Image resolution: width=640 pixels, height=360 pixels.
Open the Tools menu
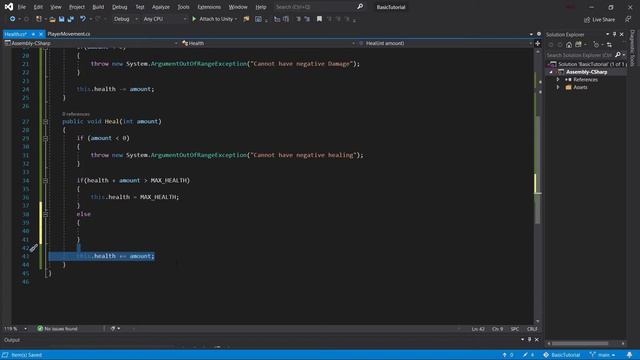pos(183,7)
